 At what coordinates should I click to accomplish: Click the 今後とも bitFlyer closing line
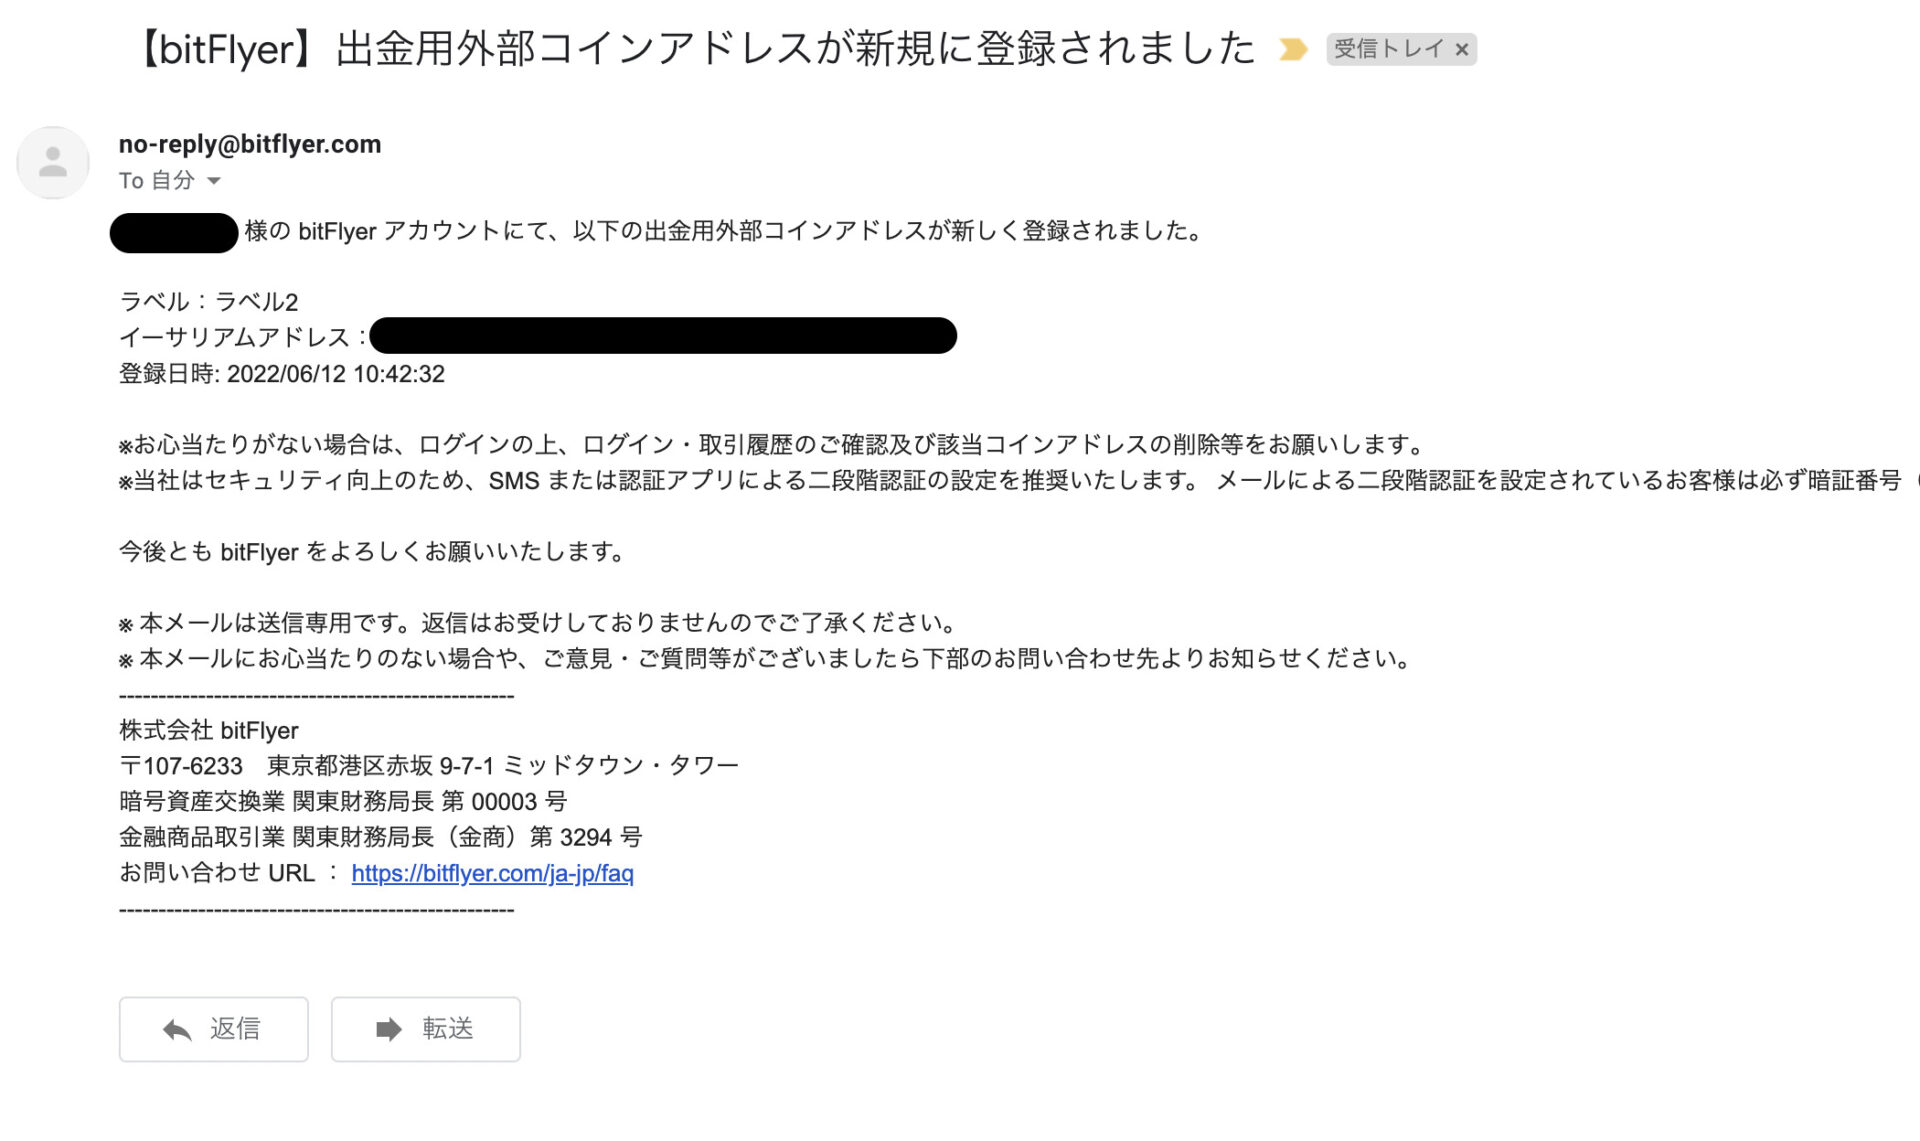coord(373,552)
